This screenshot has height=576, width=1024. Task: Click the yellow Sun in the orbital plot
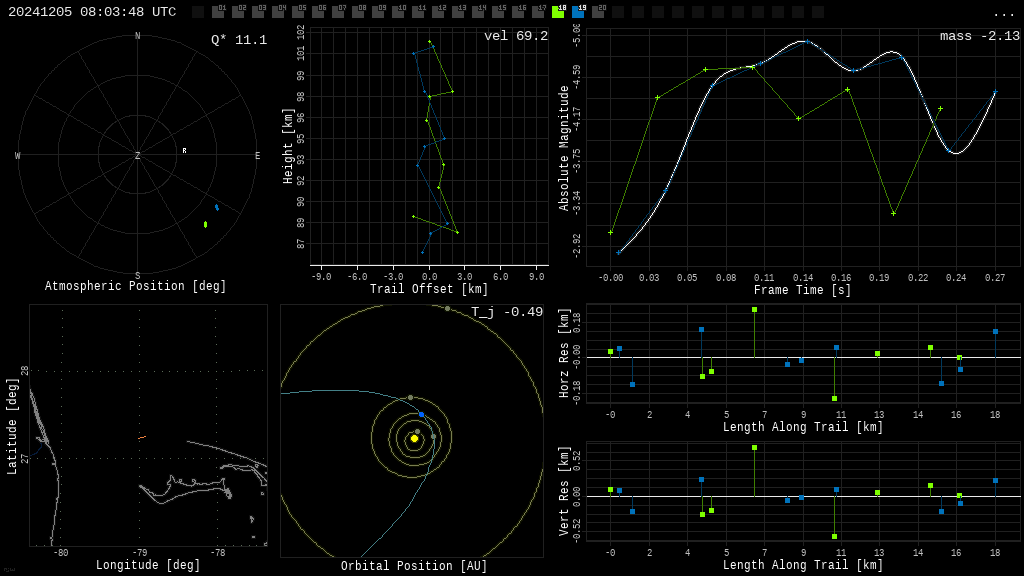414,438
